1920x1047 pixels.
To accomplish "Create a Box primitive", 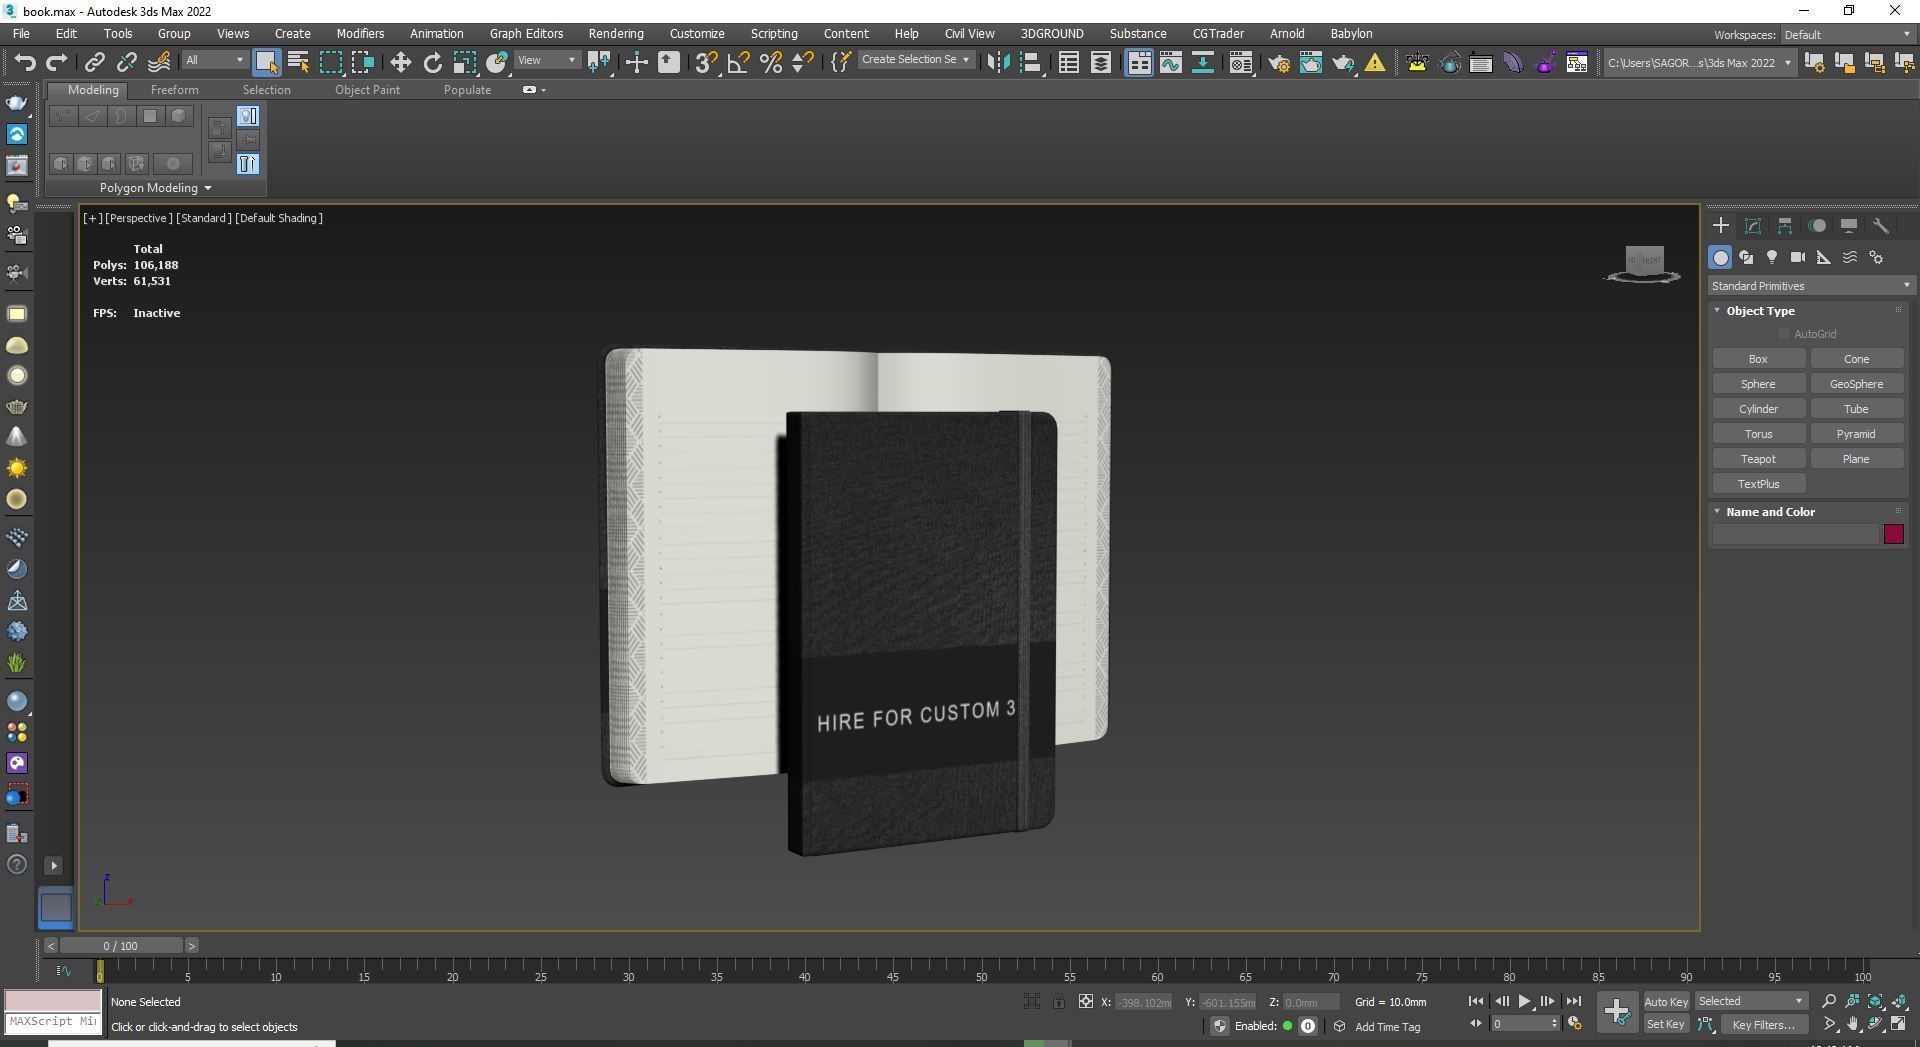I will (1758, 359).
